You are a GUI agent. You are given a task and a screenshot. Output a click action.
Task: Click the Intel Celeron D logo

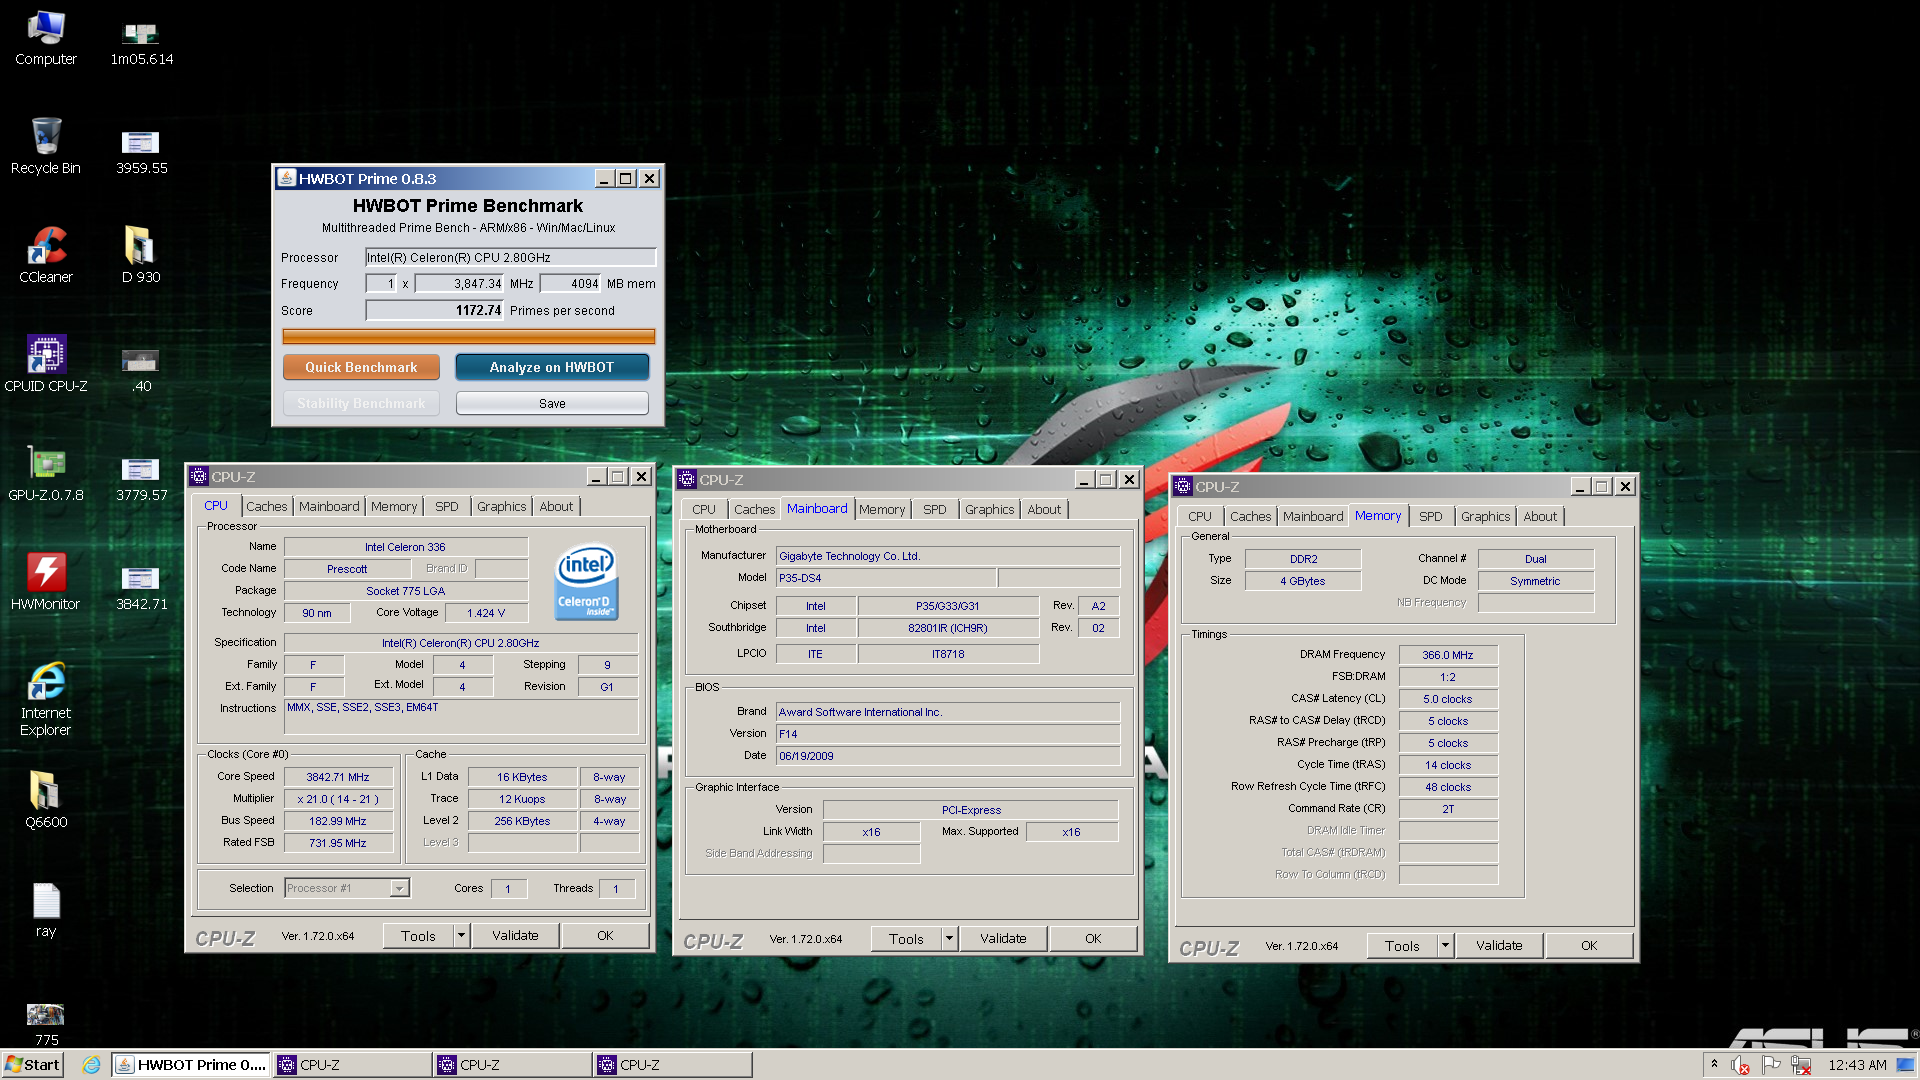click(x=586, y=582)
